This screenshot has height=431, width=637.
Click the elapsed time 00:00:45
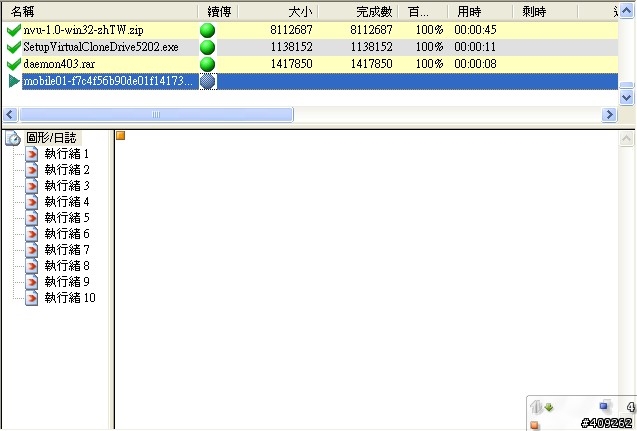(x=475, y=30)
